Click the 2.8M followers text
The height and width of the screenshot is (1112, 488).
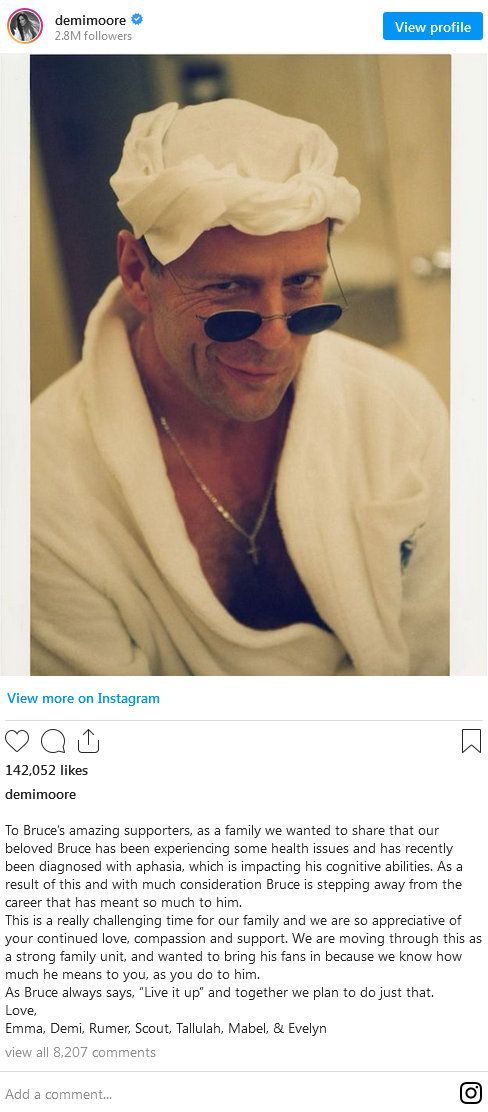(93, 35)
